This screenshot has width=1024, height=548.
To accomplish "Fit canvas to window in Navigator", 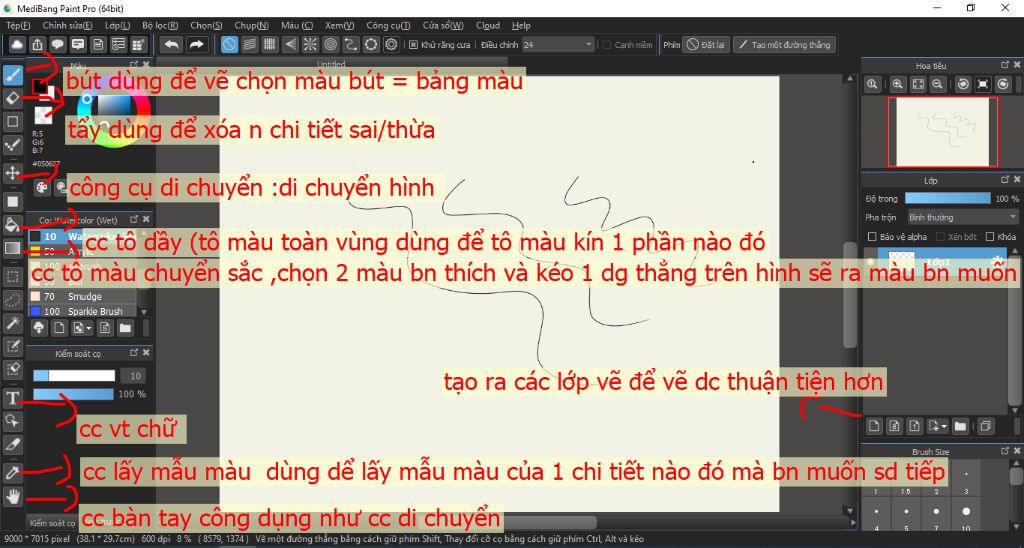I will (x=918, y=84).
